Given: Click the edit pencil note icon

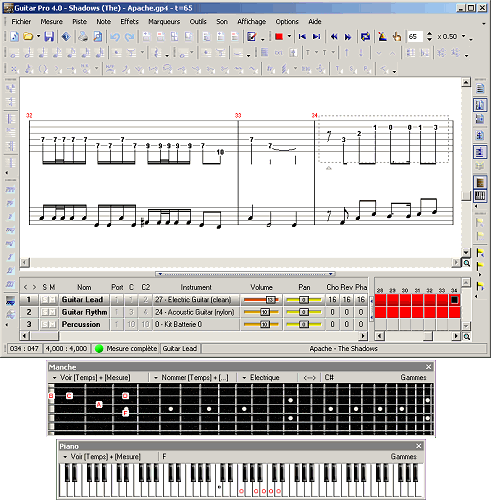Looking at the screenshot, I should [x=252, y=36].
